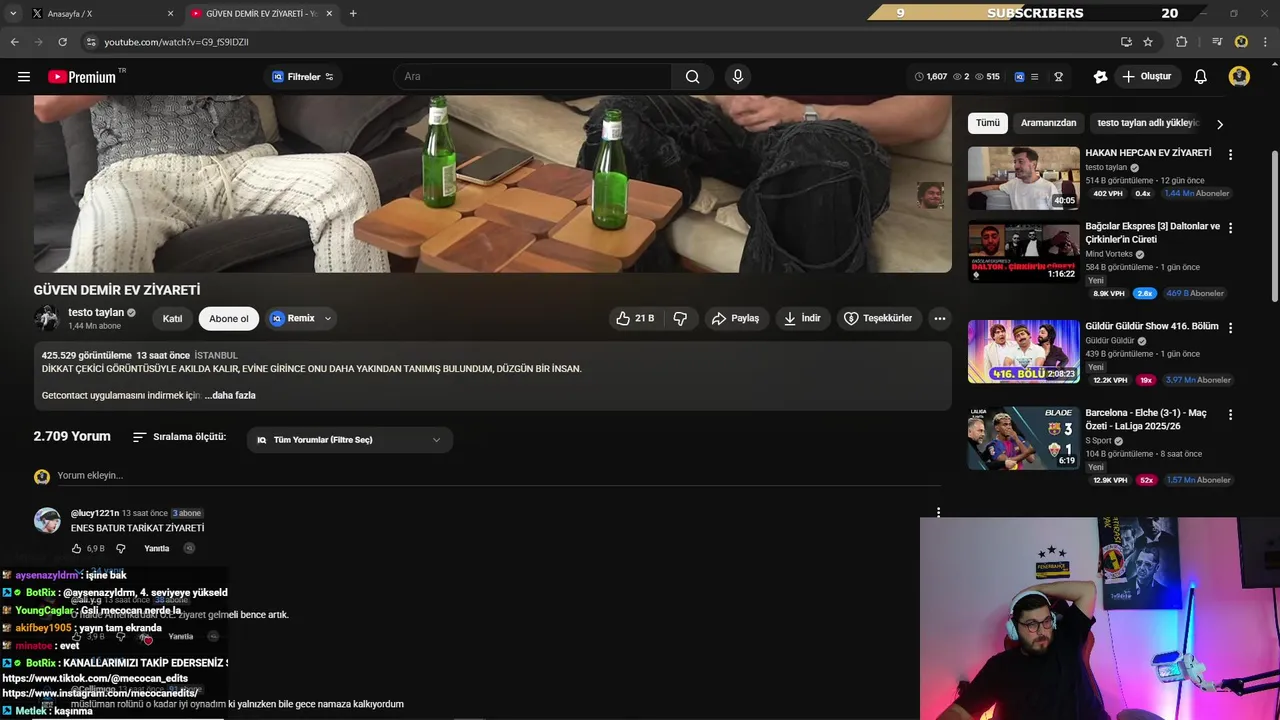Click the sparkle extension icon beside Oluştur

click(x=1100, y=77)
